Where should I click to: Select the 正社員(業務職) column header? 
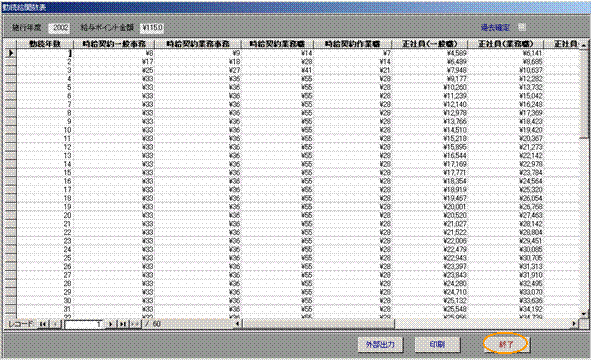point(506,44)
